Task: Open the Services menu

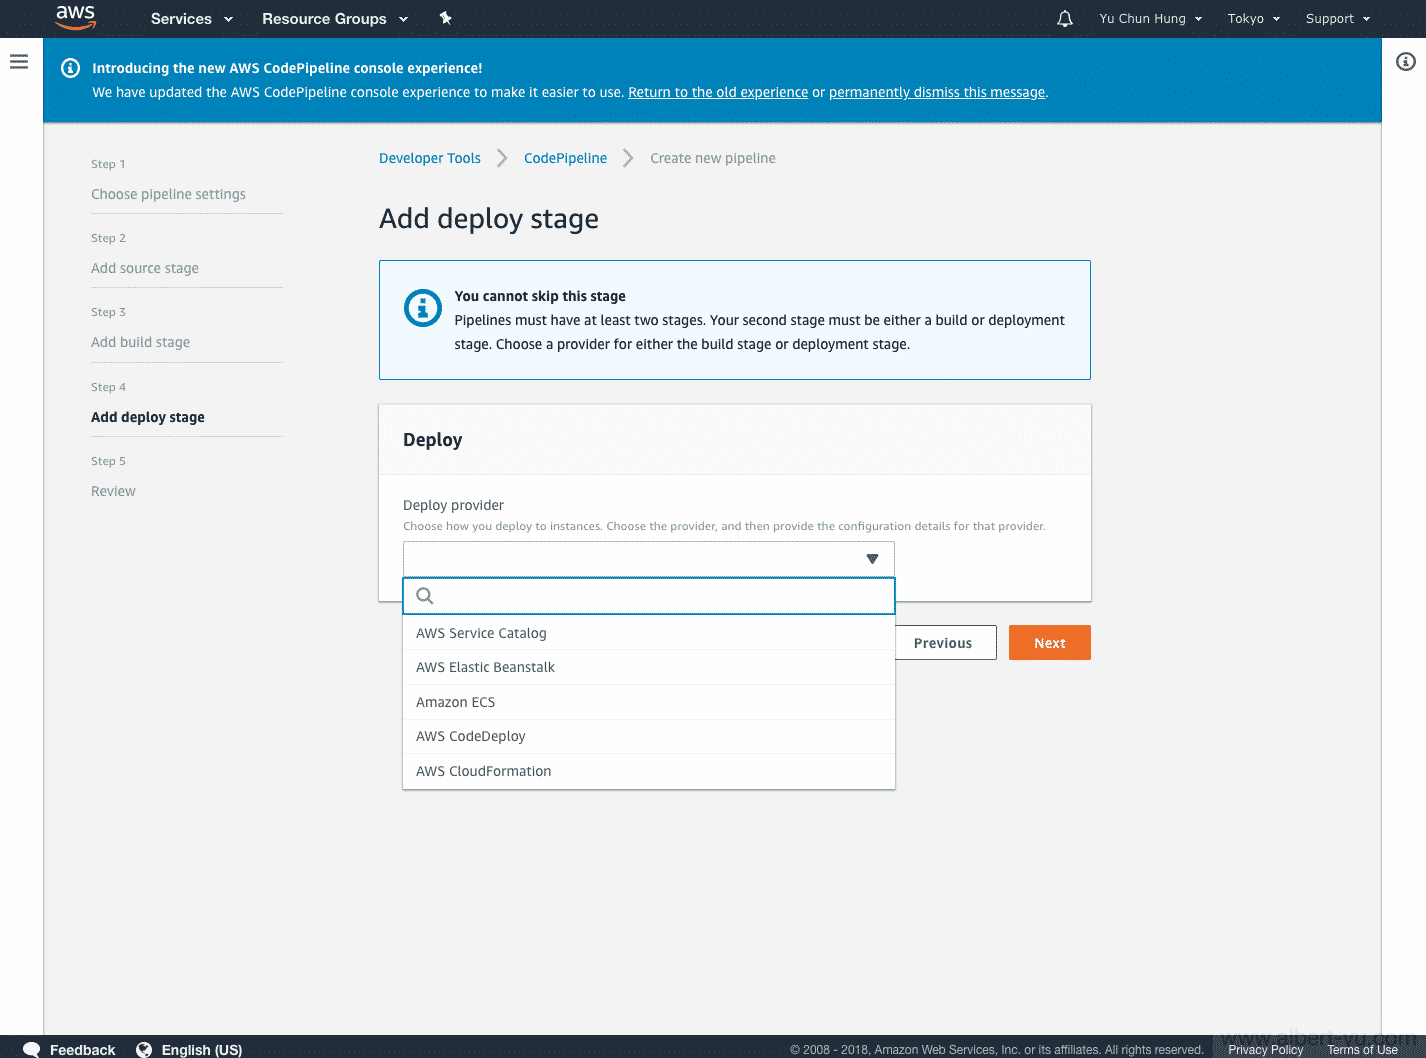Action: pos(192,19)
